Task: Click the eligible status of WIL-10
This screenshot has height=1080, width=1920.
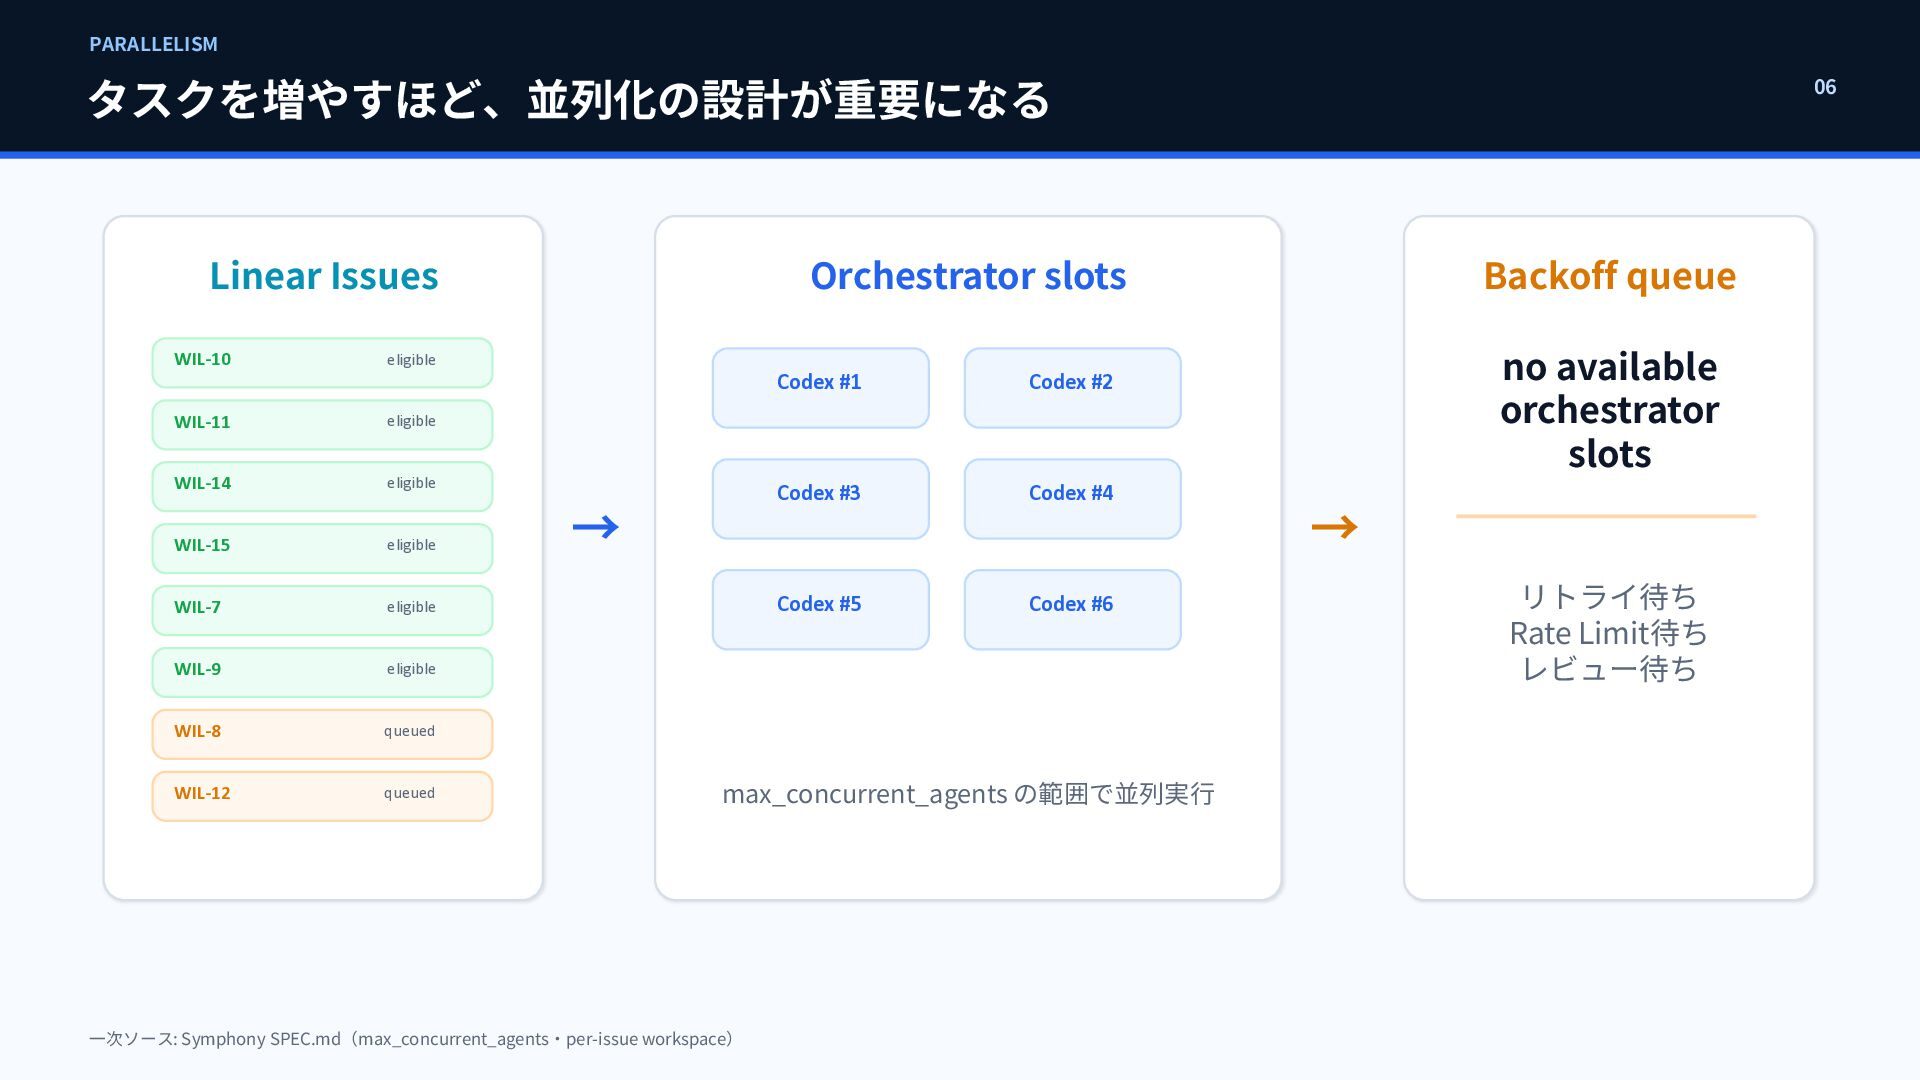Action: (411, 360)
